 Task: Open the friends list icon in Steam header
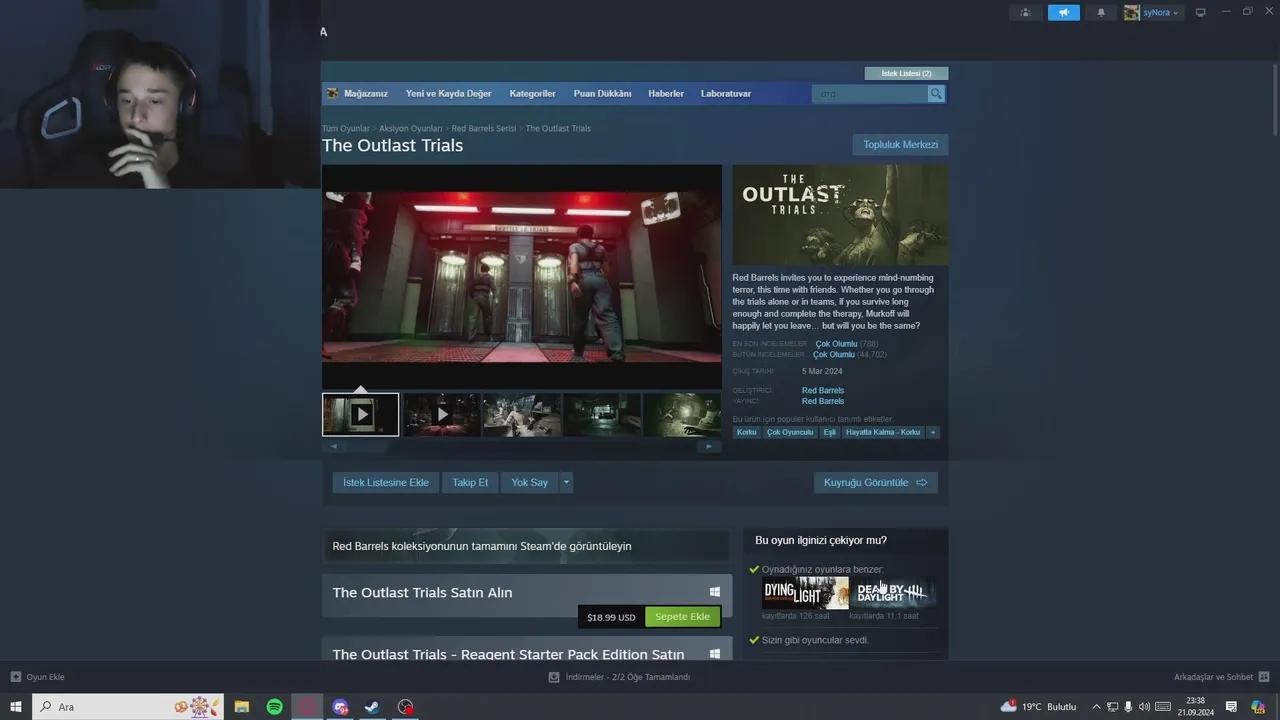[x=1025, y=12]
